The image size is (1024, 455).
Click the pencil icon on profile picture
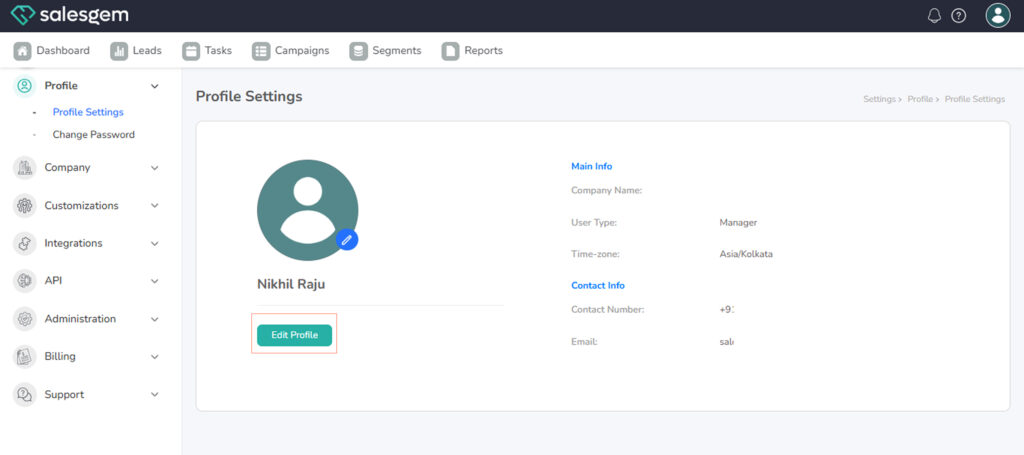[x=346, y=240]
